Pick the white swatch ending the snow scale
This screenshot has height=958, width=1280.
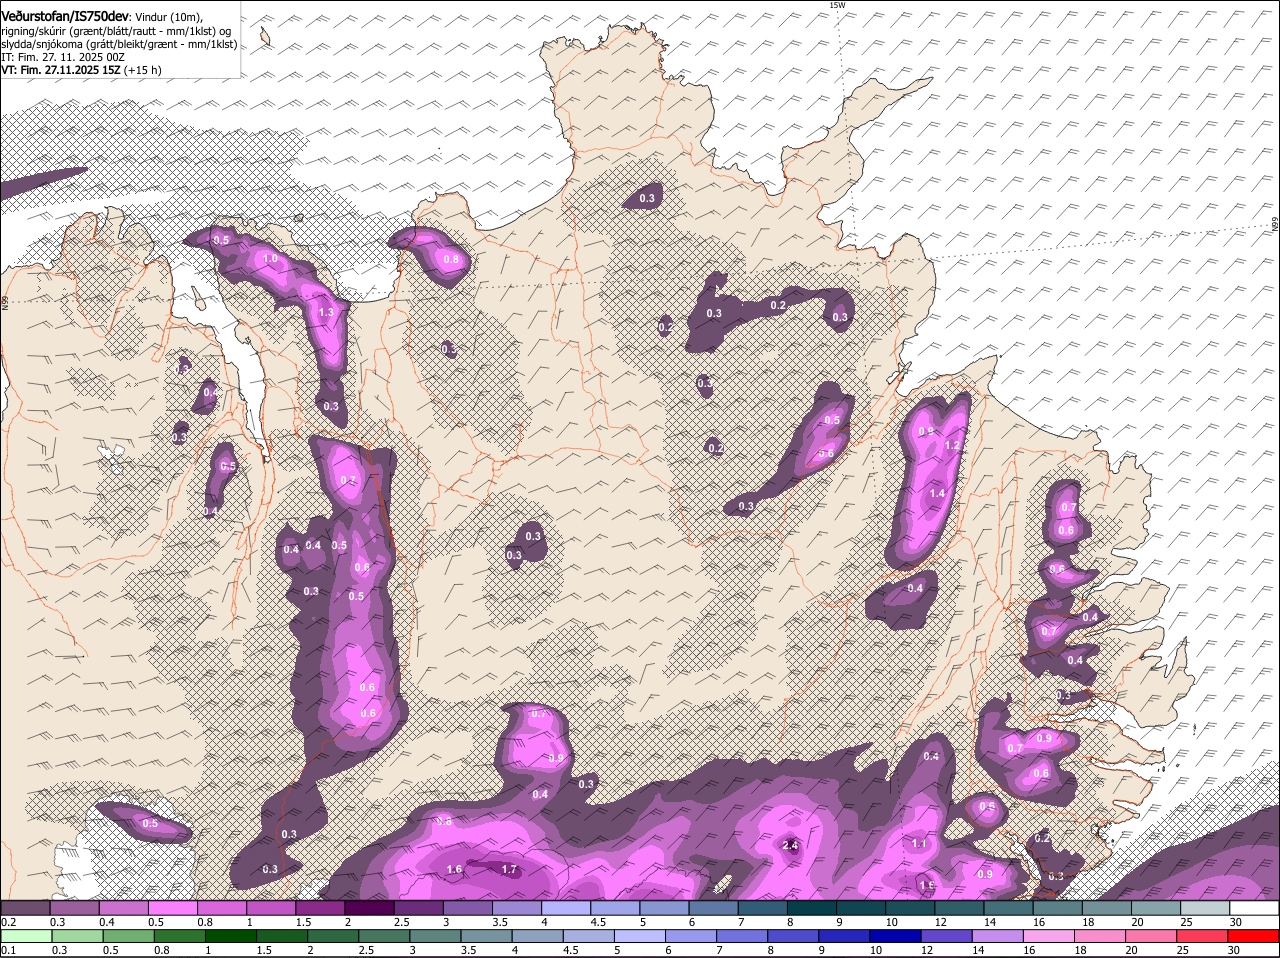pos(1254,908)
